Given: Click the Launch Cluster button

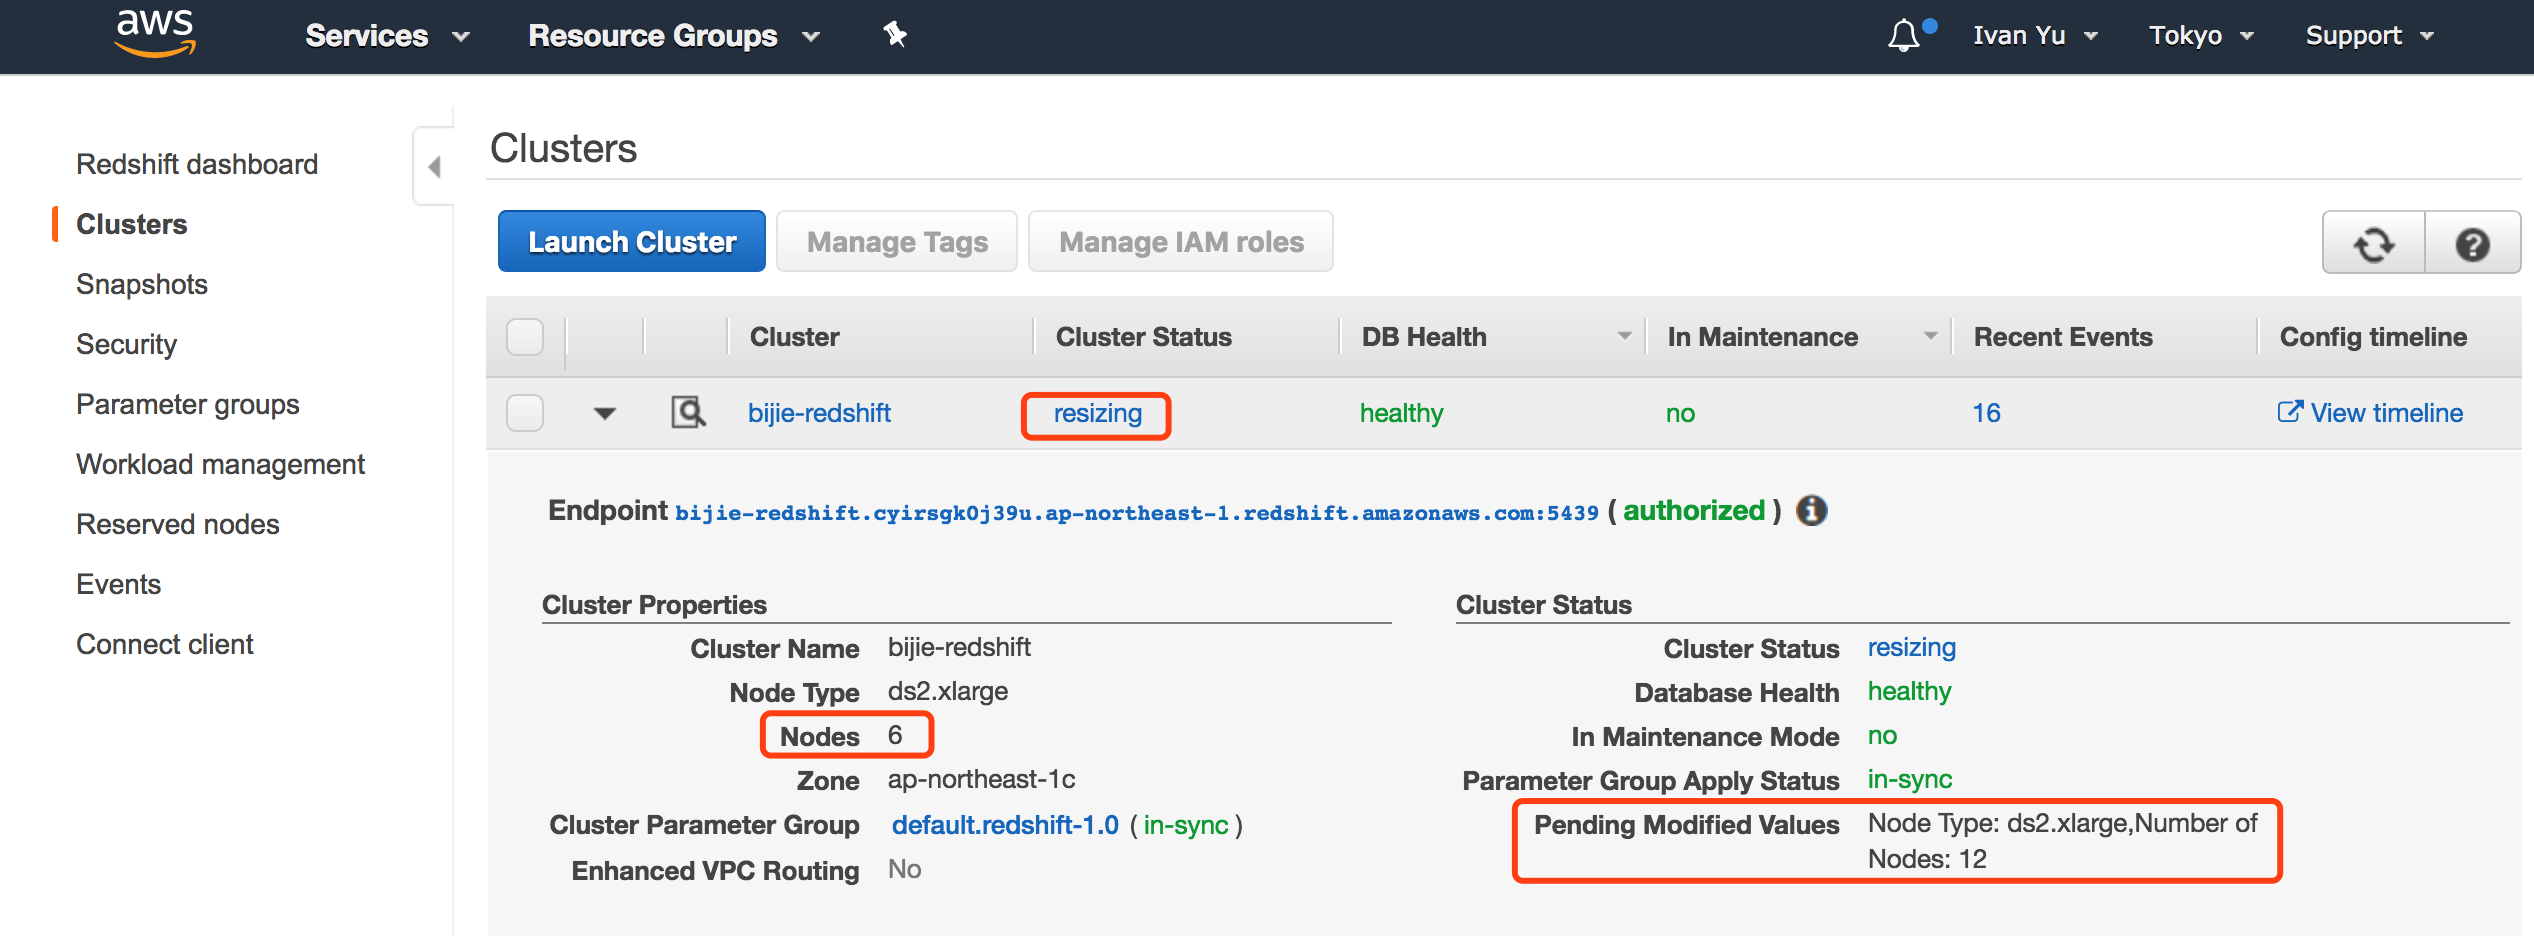Looking at the screenshot, I should pyautogui.click(x=632, y=241).
